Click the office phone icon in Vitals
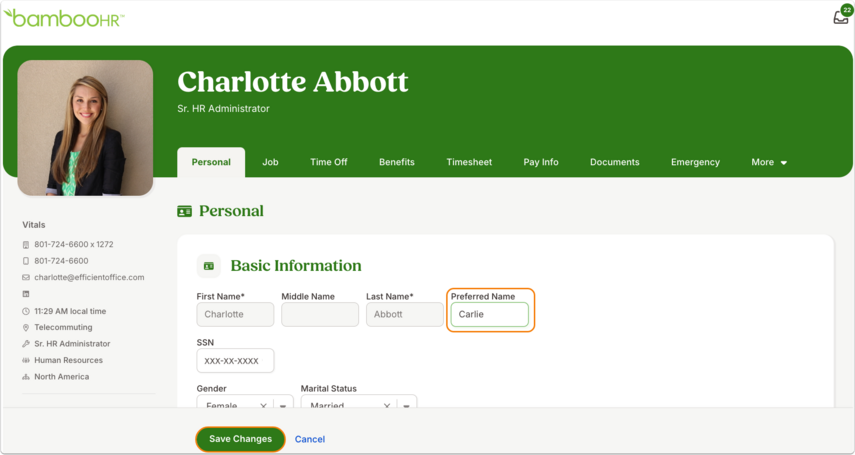This screenshot has width=855, height=455. pyautogui.click(x=26, y=244)
